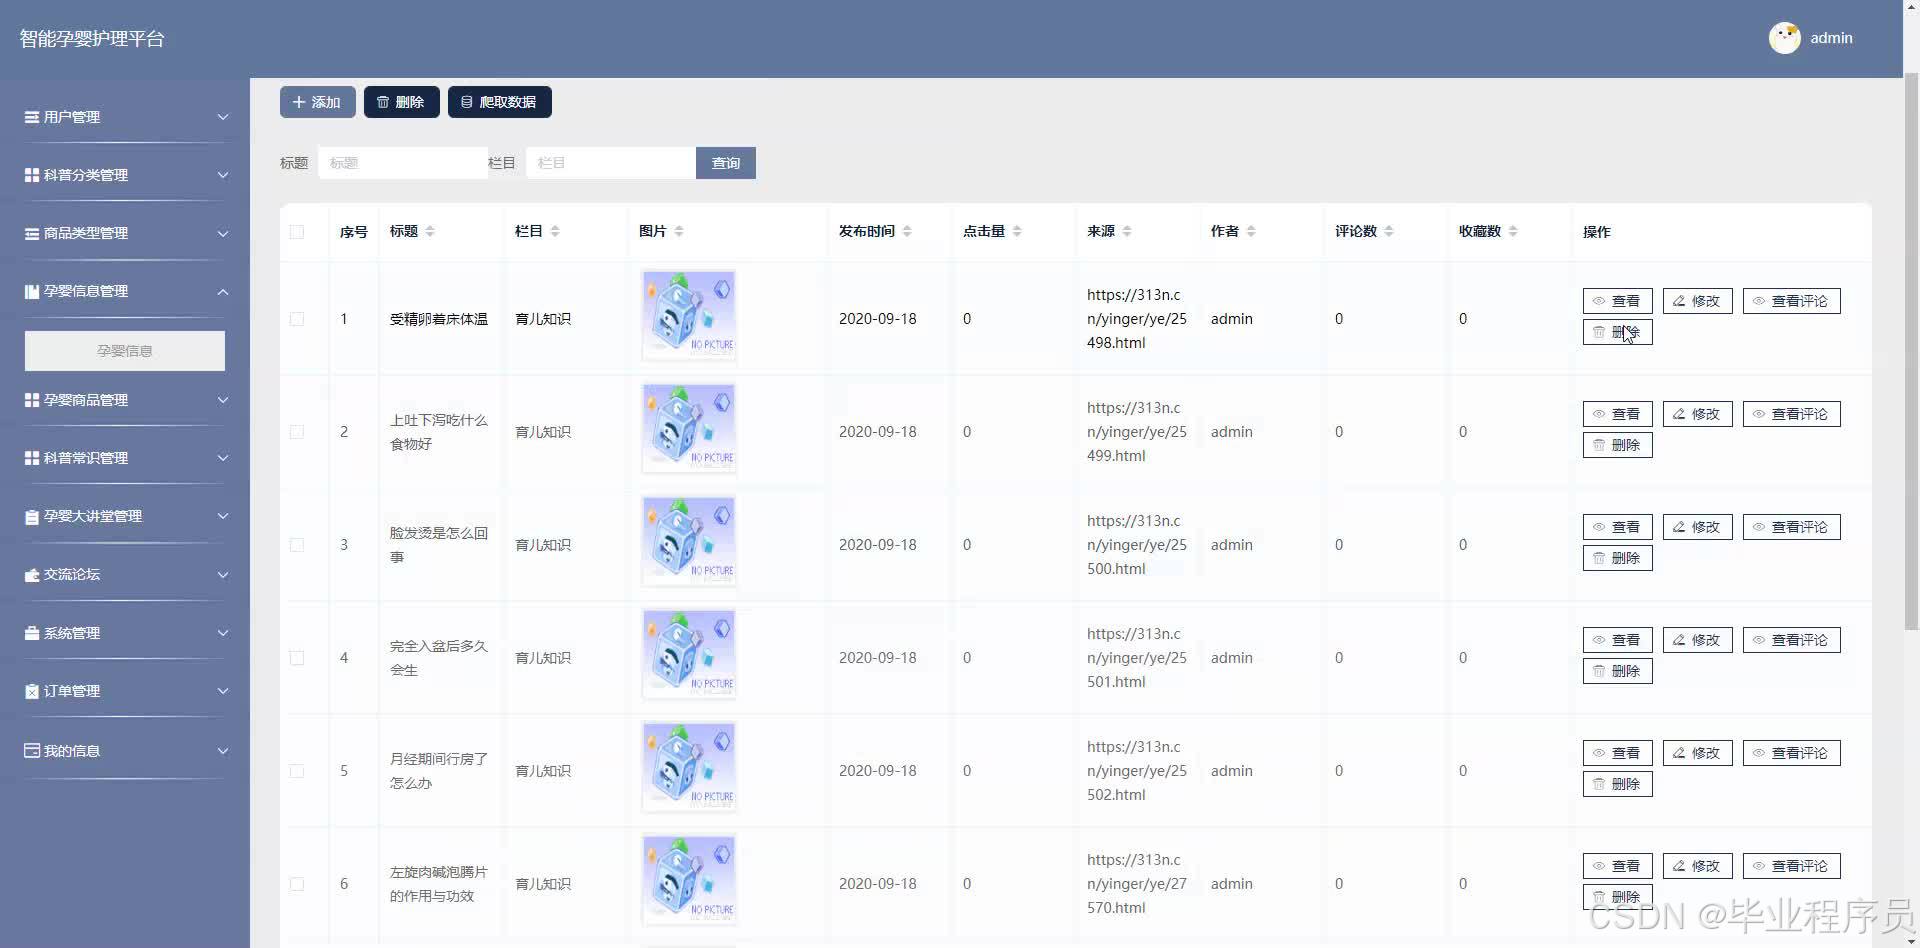The height and width of the screenshot is (948, 1920).
Task: Click the 交流论坛 icon in sidebar
Action: coord(32,574)
